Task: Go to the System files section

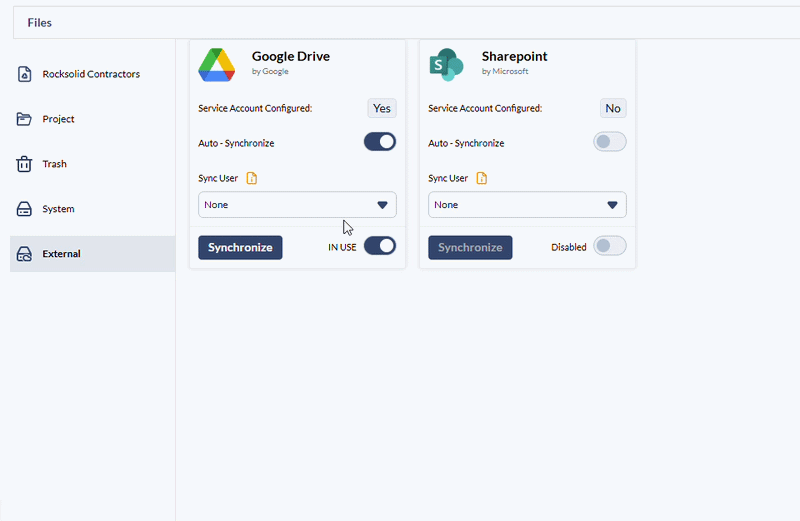Action: pyautogui.click(x=58, y=209)
